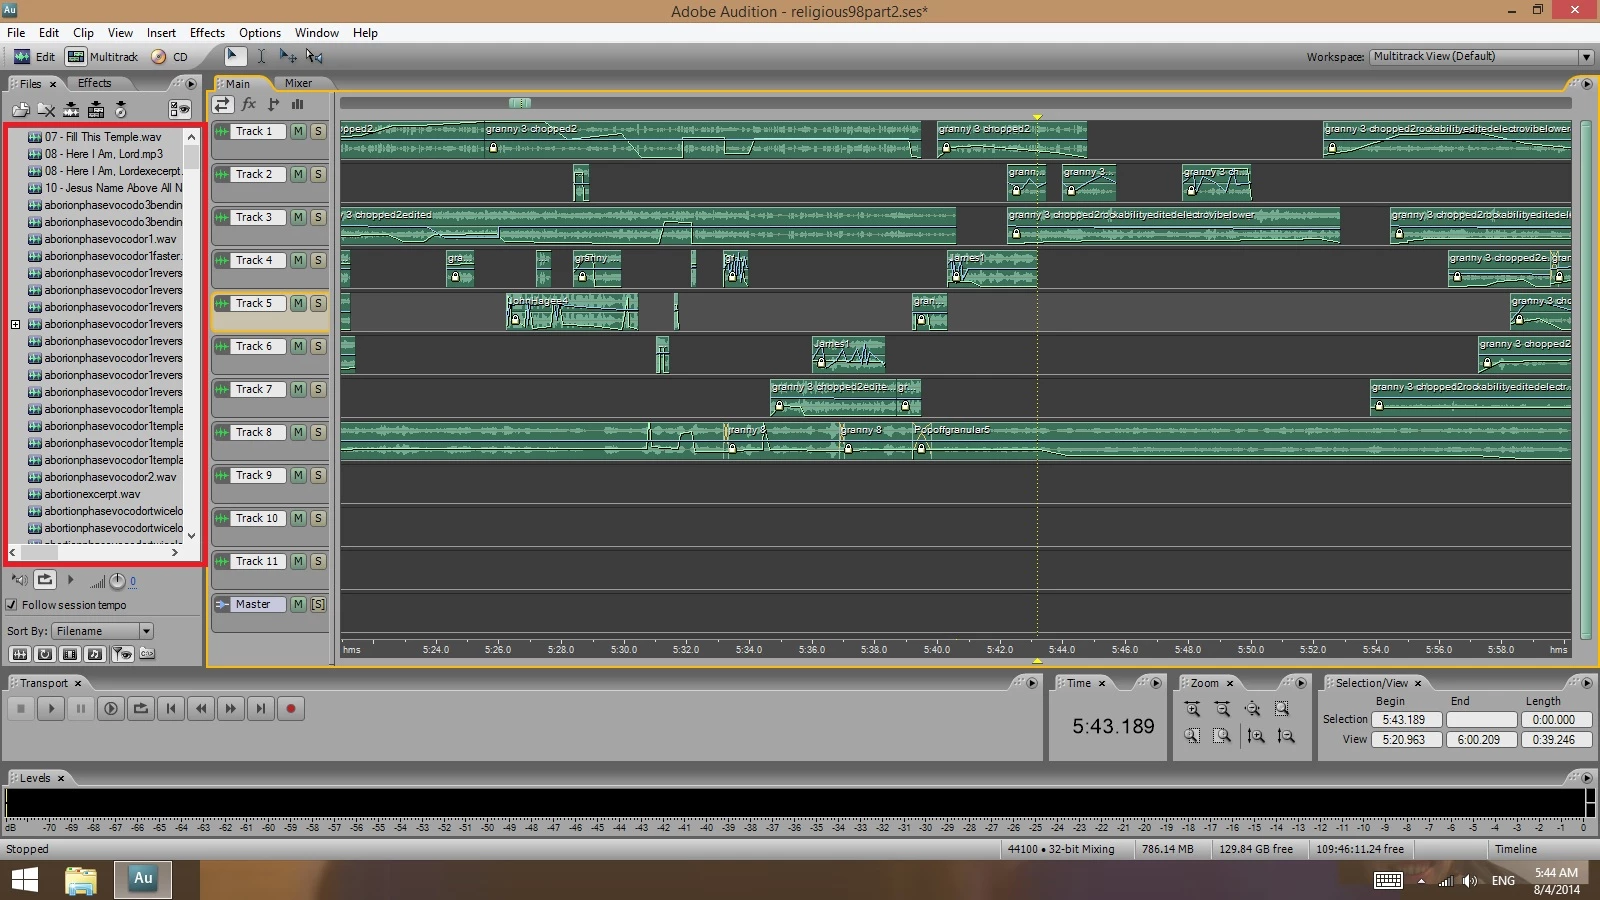1600x900 pixels.
Task: Toggle Follow session tempo checkbox
Action: (x=12, y=605)
